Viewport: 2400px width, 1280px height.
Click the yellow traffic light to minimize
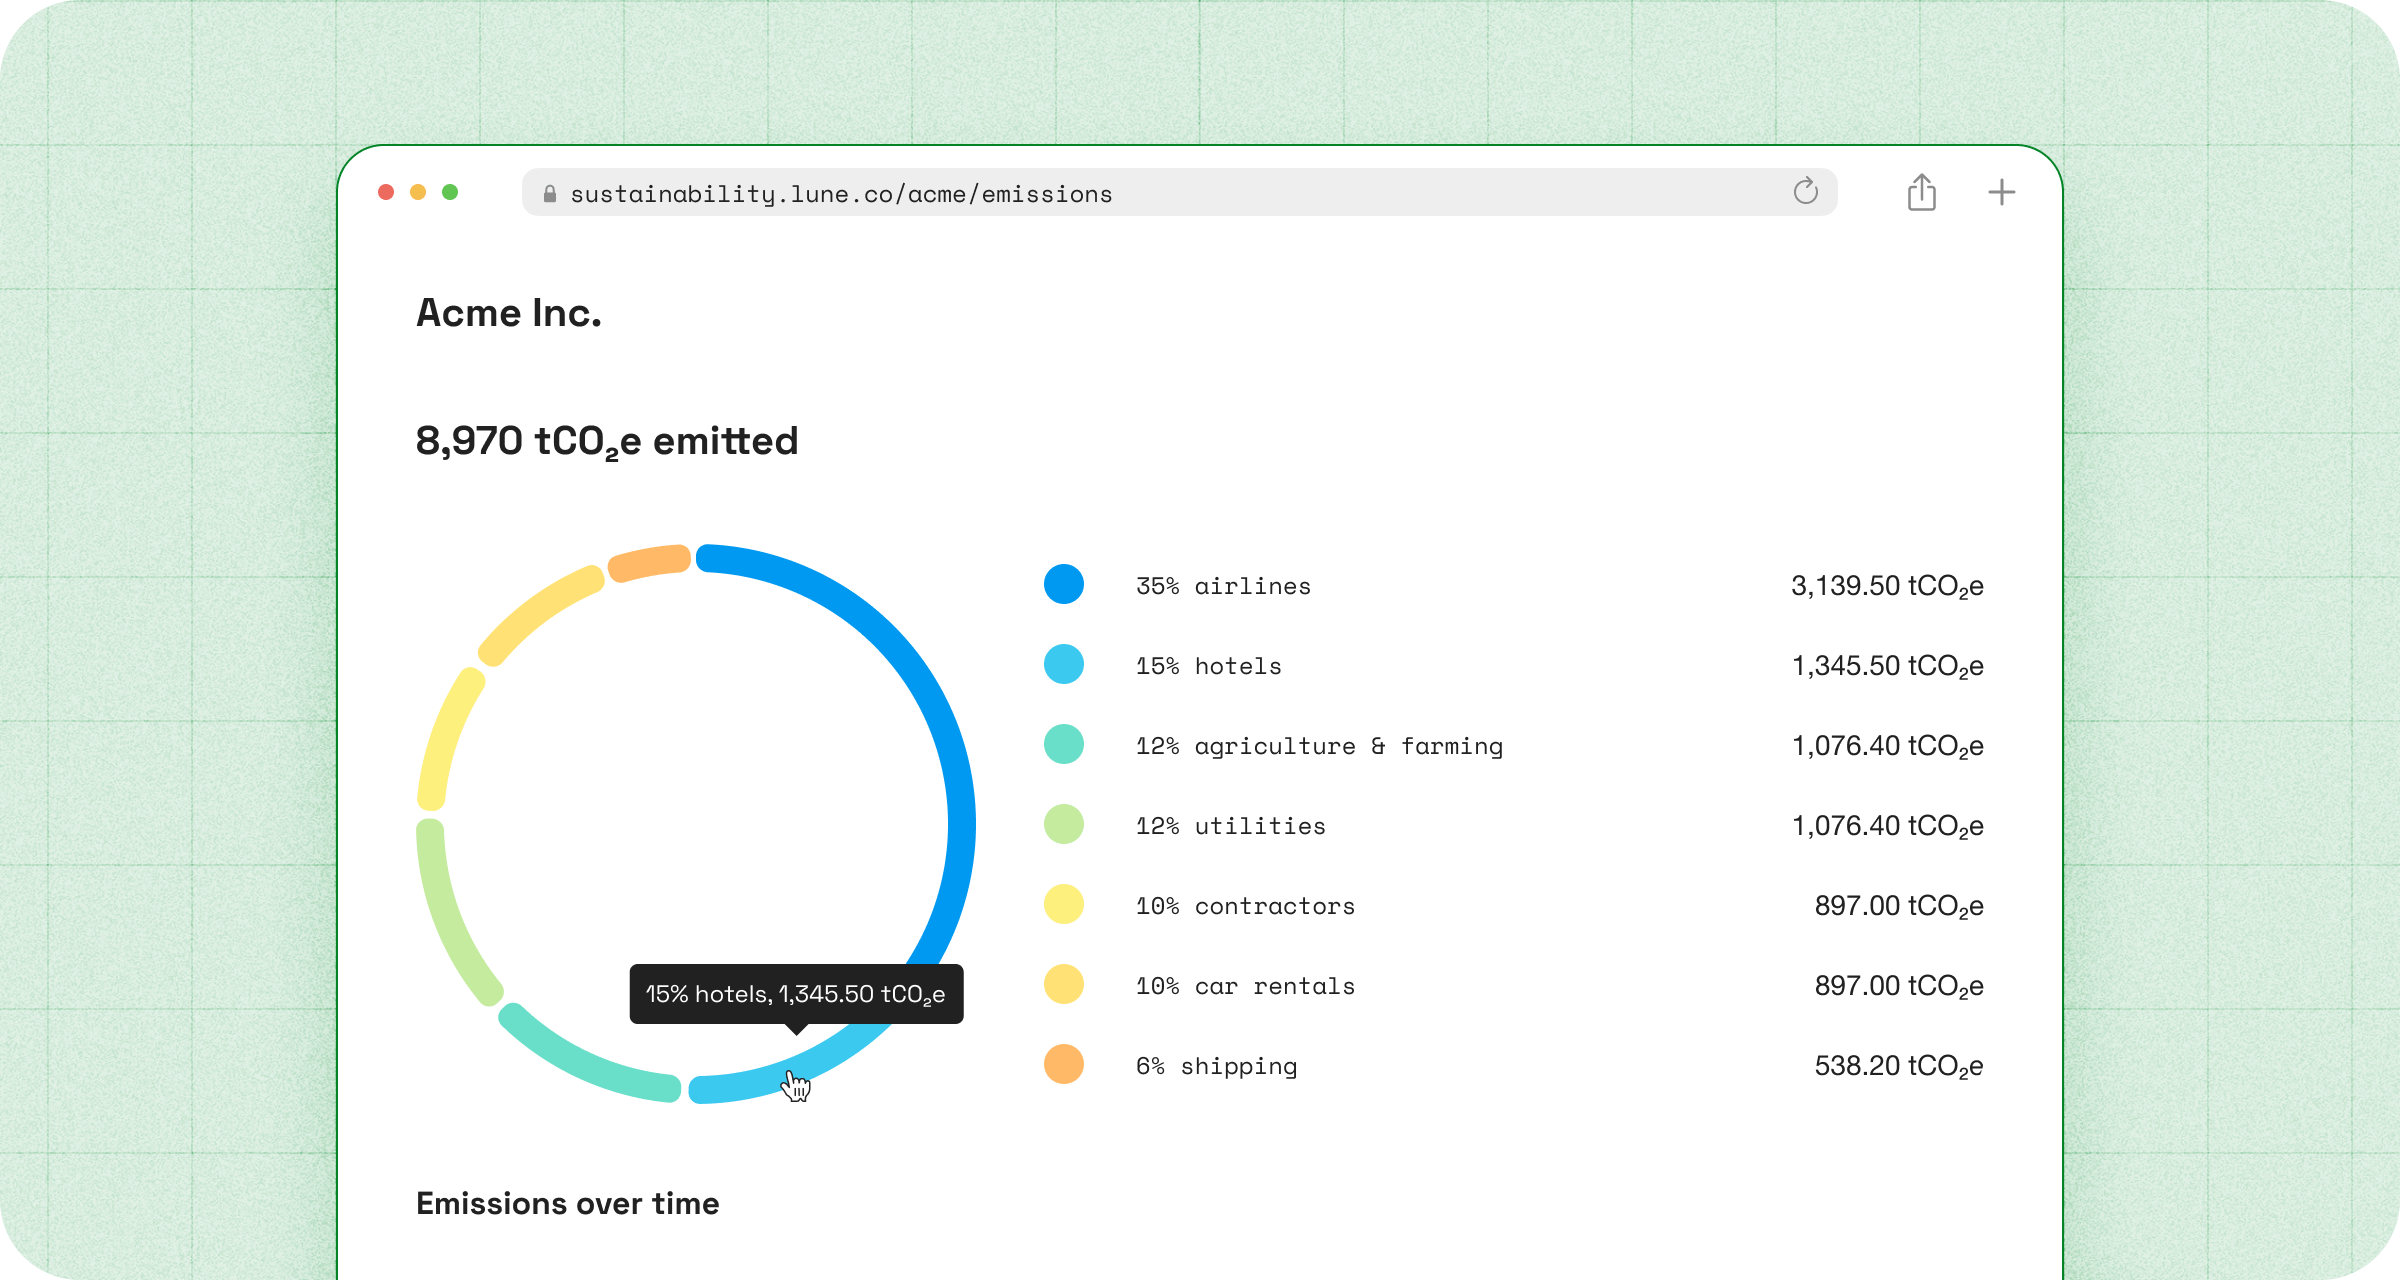pyautogui.click(x=419, y=191)
